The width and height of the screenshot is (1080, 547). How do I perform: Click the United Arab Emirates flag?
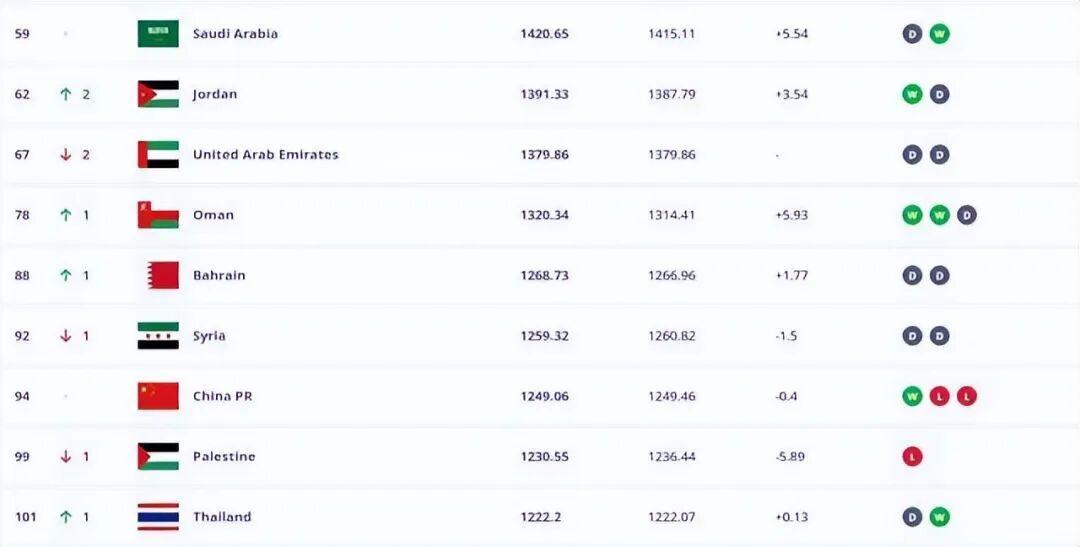158,154
